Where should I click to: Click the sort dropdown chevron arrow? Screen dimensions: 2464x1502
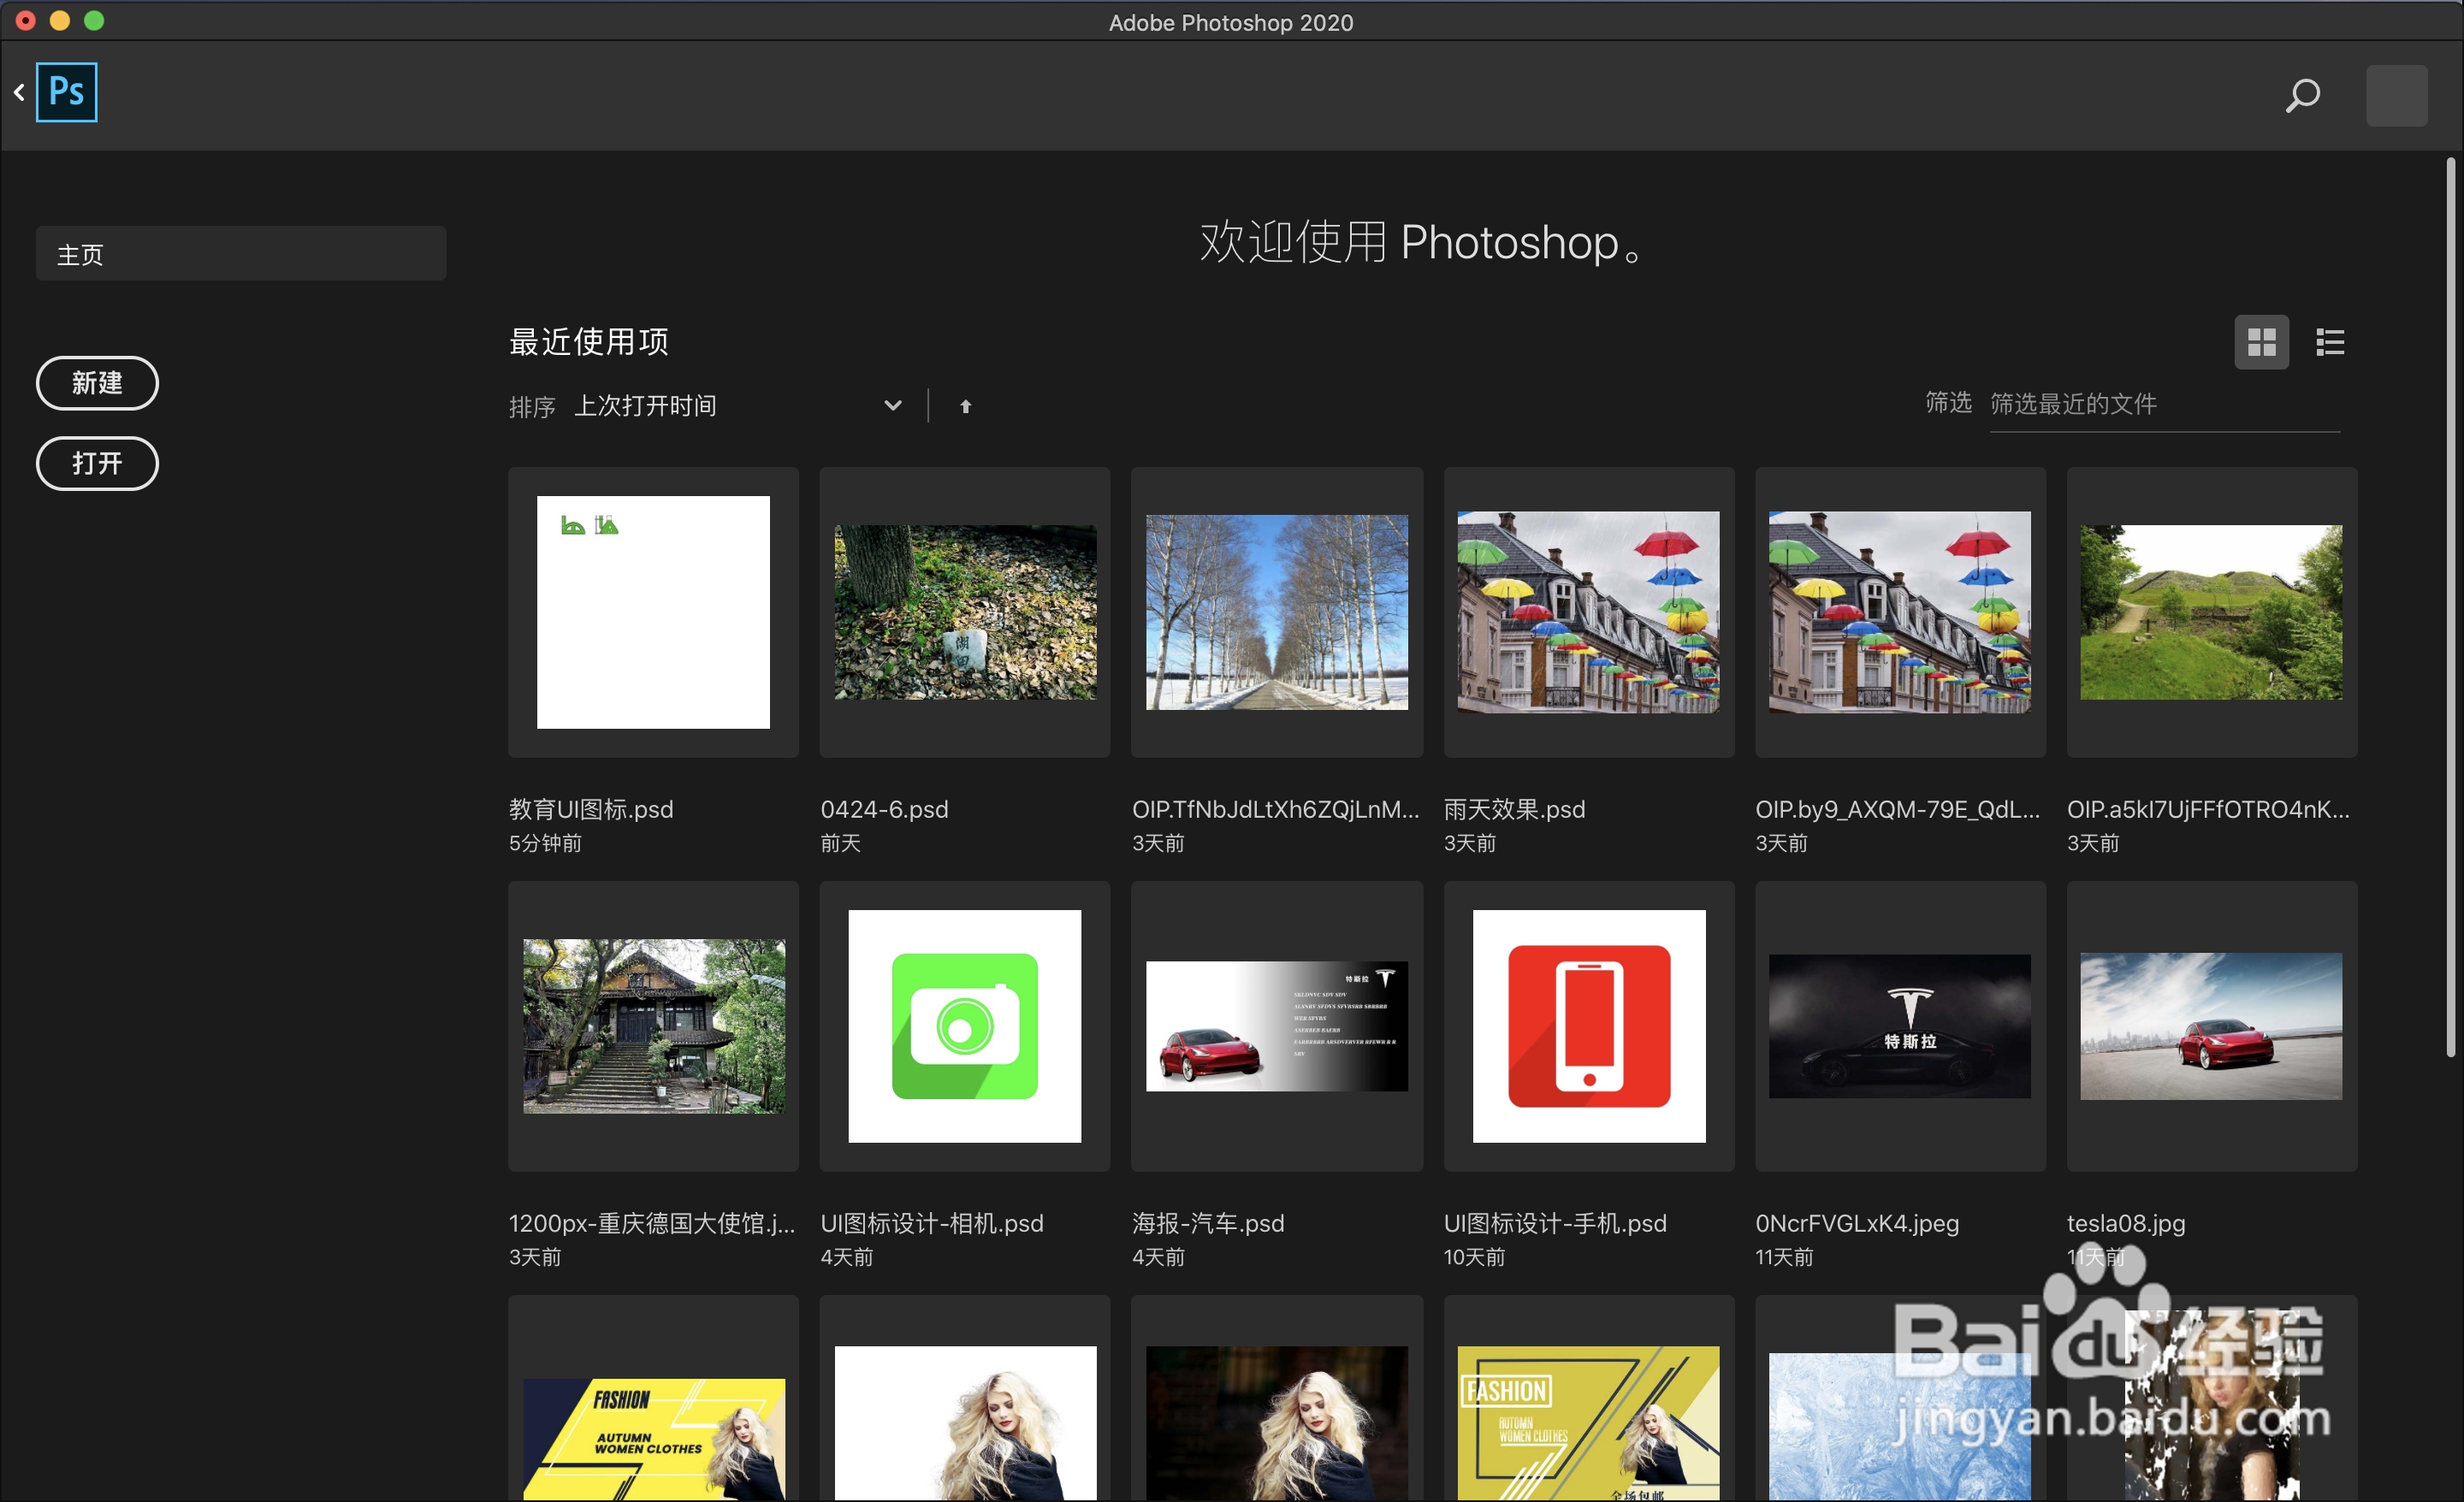(x=893, y=406)
